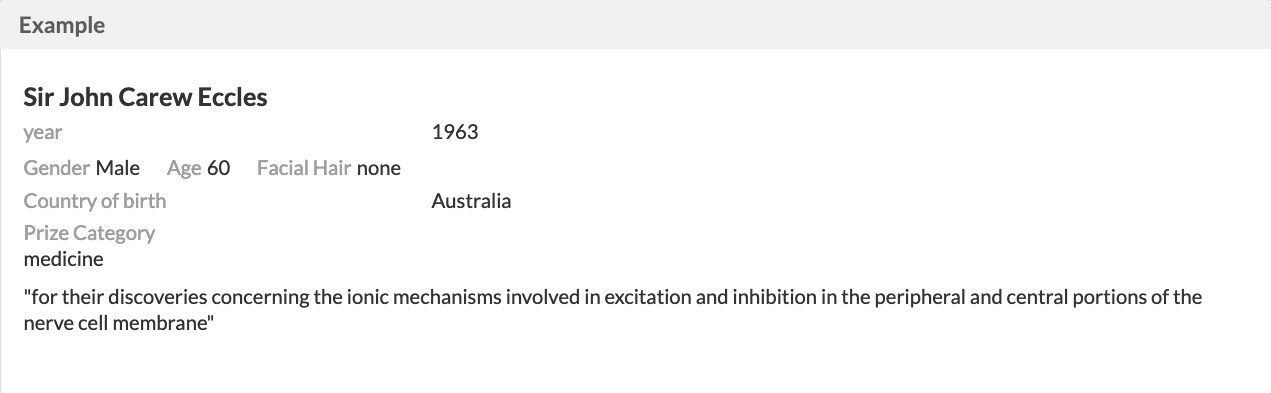Click the Age label
The height and width of the screenshot is (393, 1271).
184,168
